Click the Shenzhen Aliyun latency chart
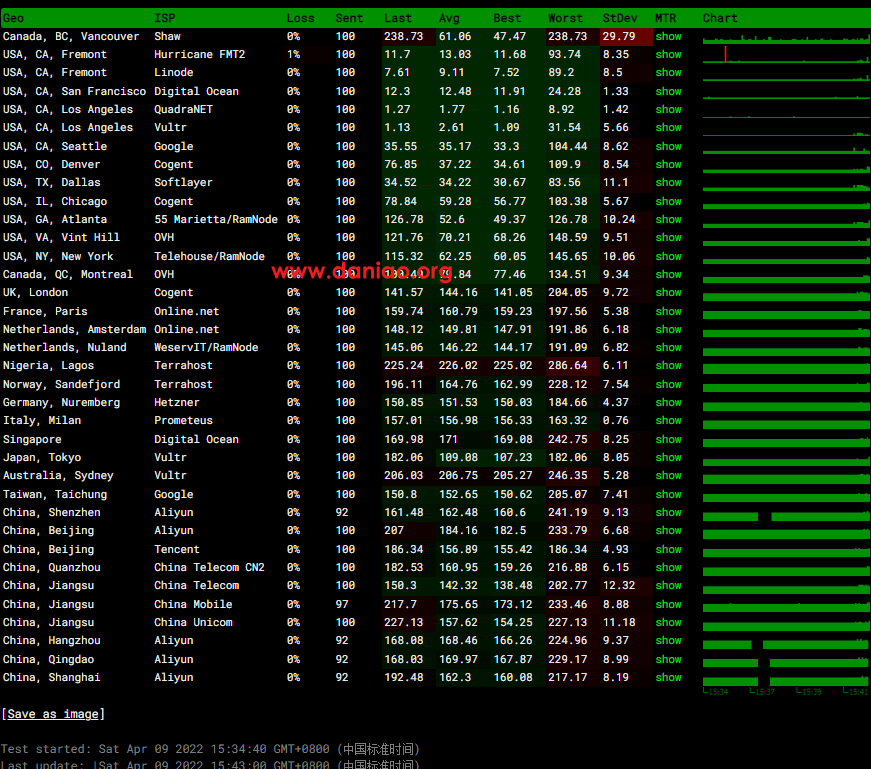 (x=786, y=516)
